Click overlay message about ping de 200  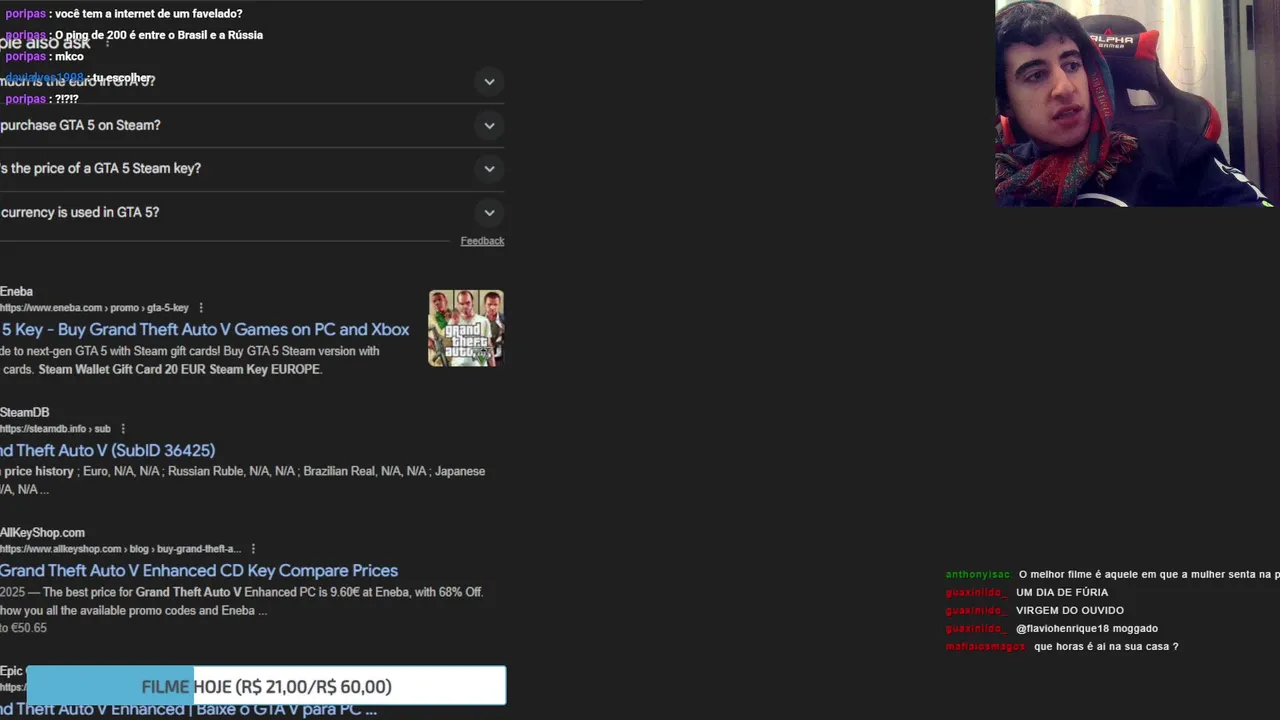pyautogui.click(x=159, y=35)
